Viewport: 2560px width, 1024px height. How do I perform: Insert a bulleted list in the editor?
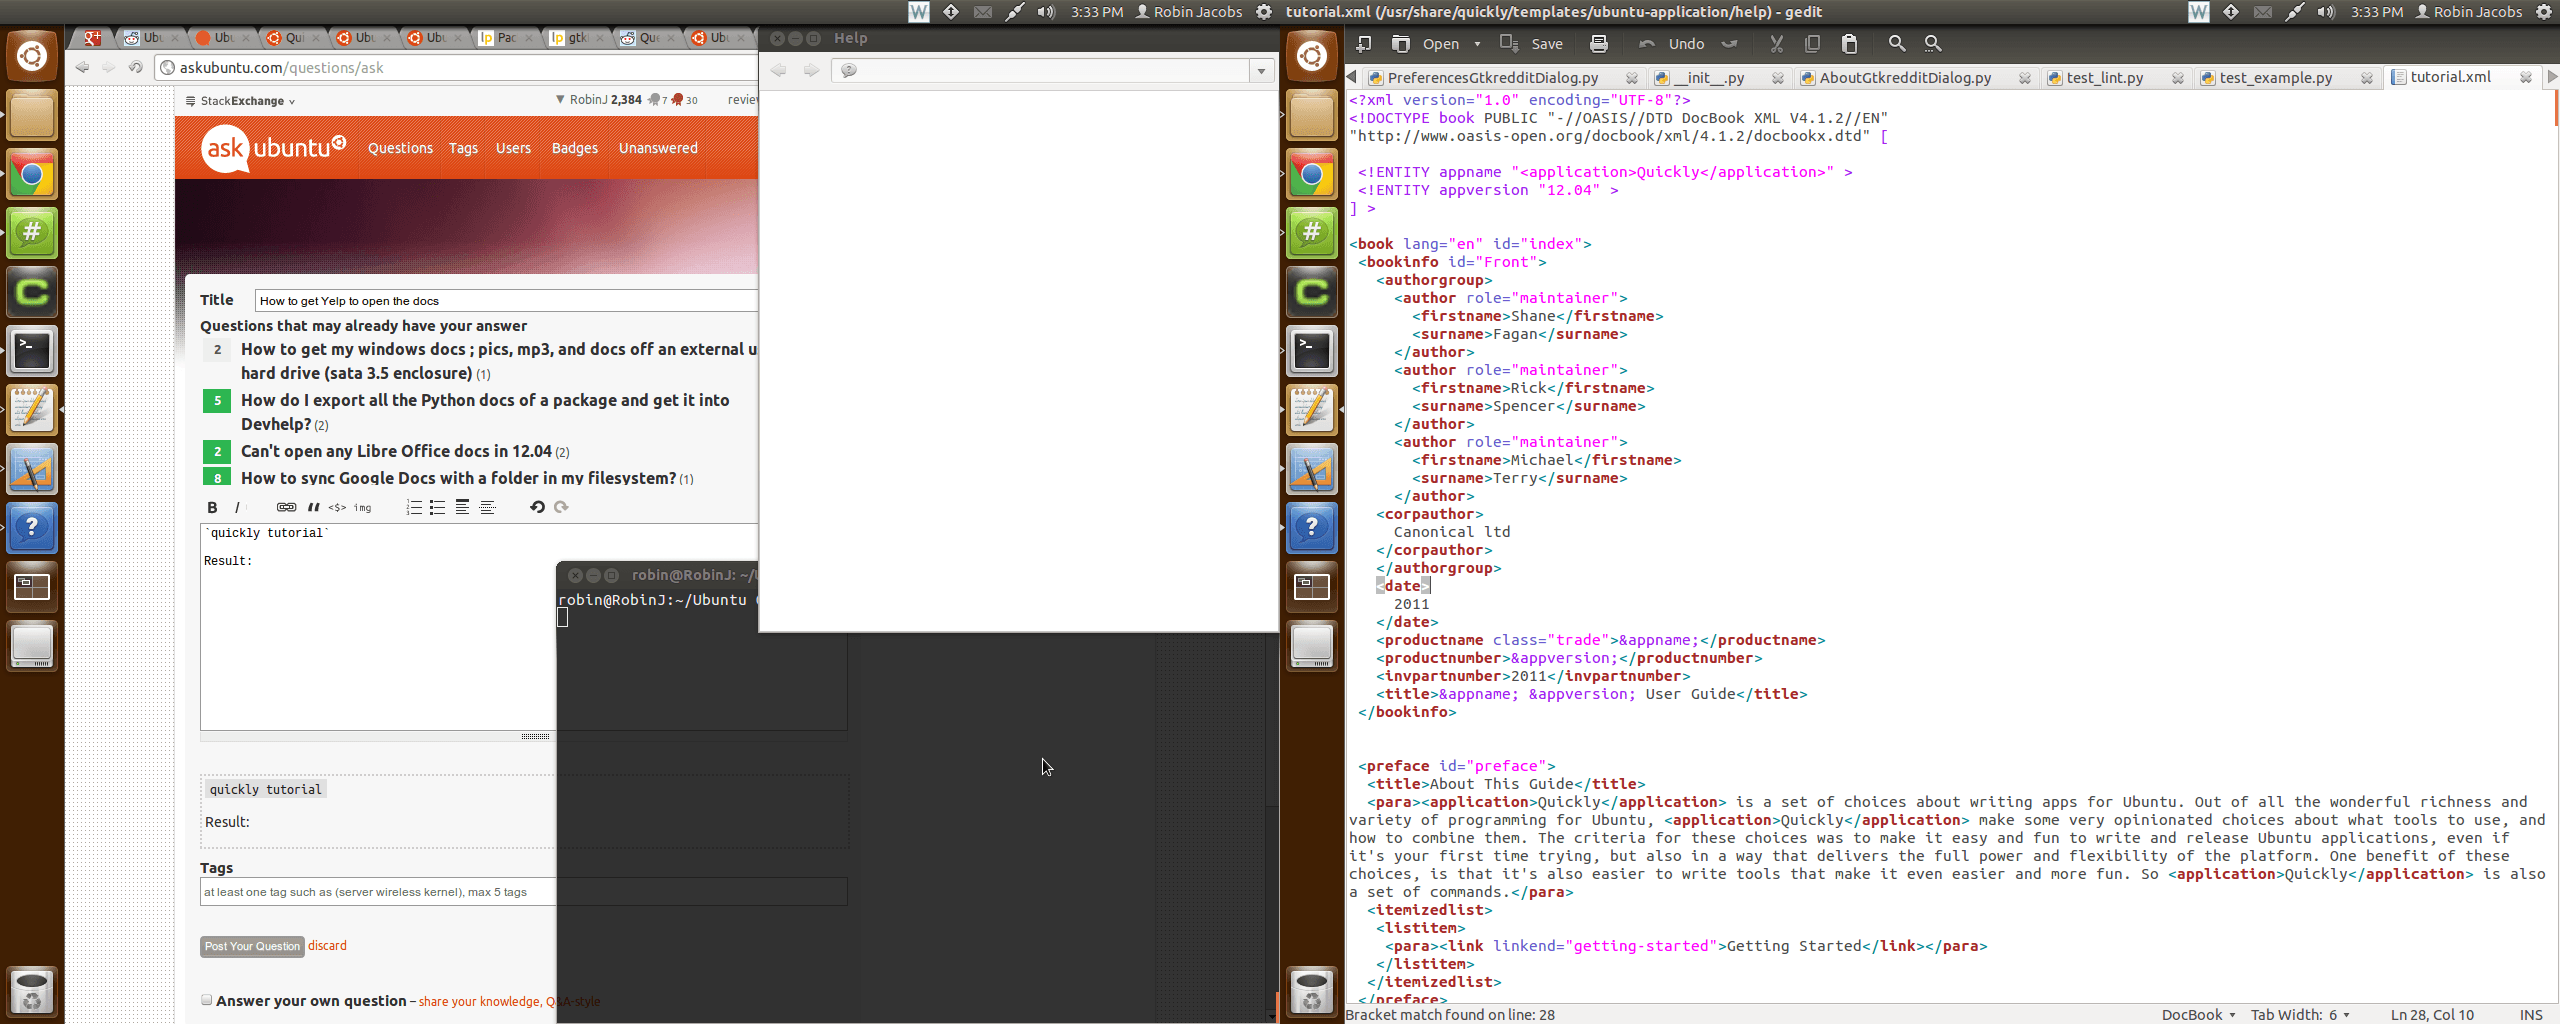click(438, 507)
